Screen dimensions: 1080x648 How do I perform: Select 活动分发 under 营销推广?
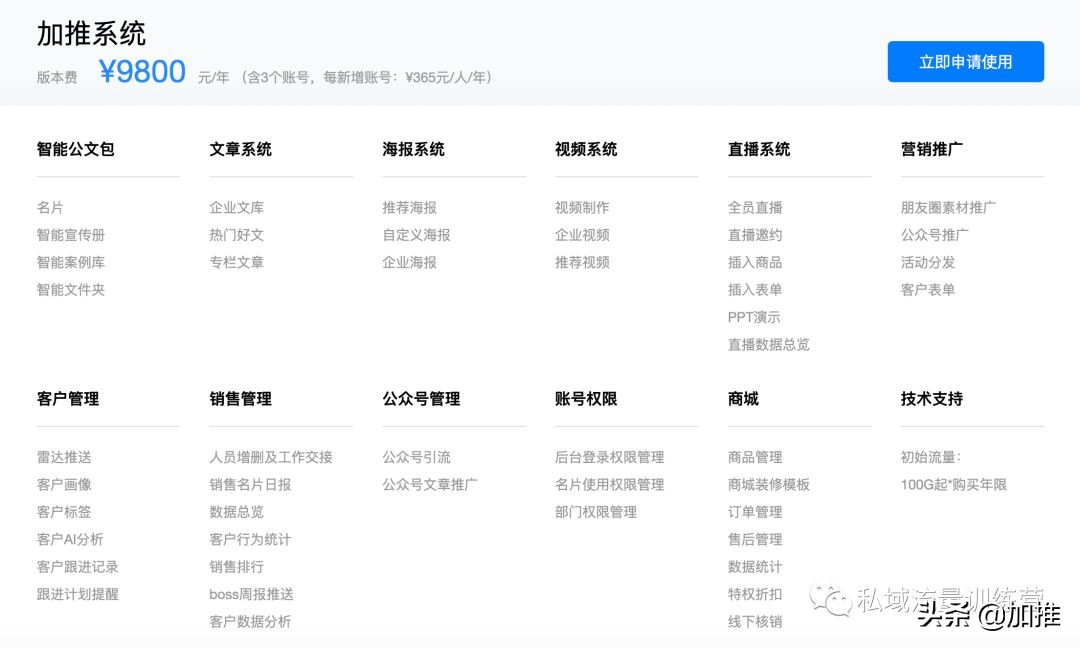pos(928,262)
